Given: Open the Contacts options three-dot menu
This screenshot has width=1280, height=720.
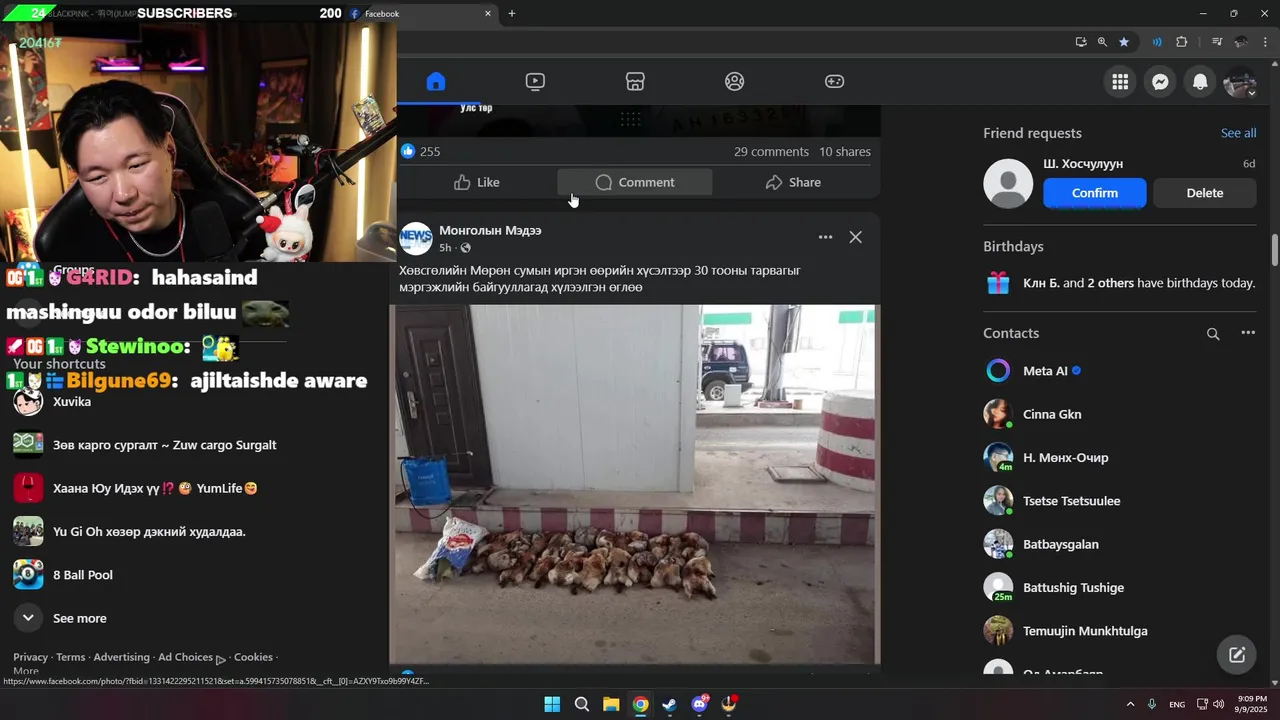Looking at the screenshot, I should click(1248, 333).
